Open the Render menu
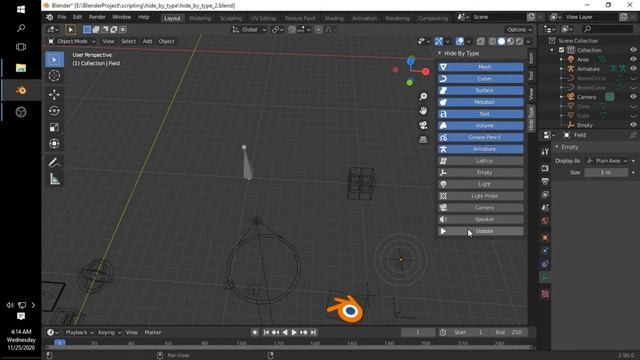Screen dimensions: 640x360 (97, 17)
